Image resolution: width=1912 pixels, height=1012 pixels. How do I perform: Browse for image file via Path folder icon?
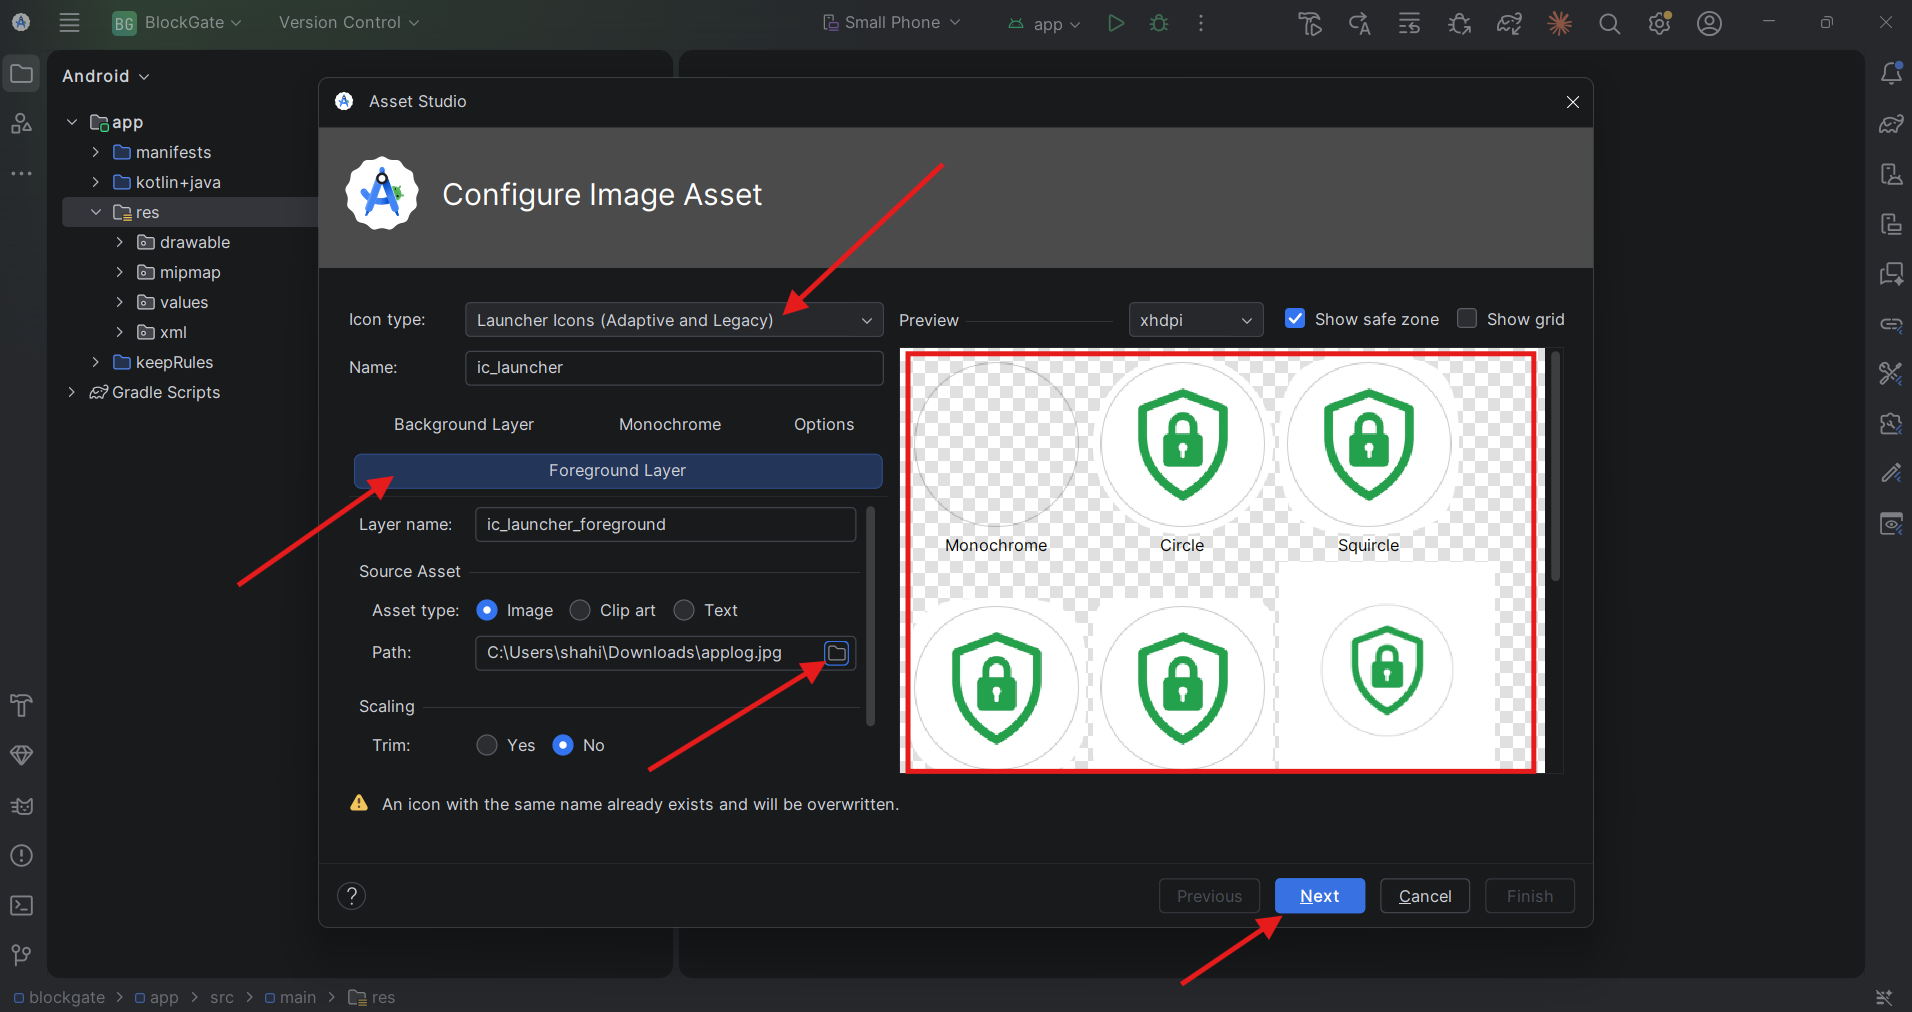[837, 653]
